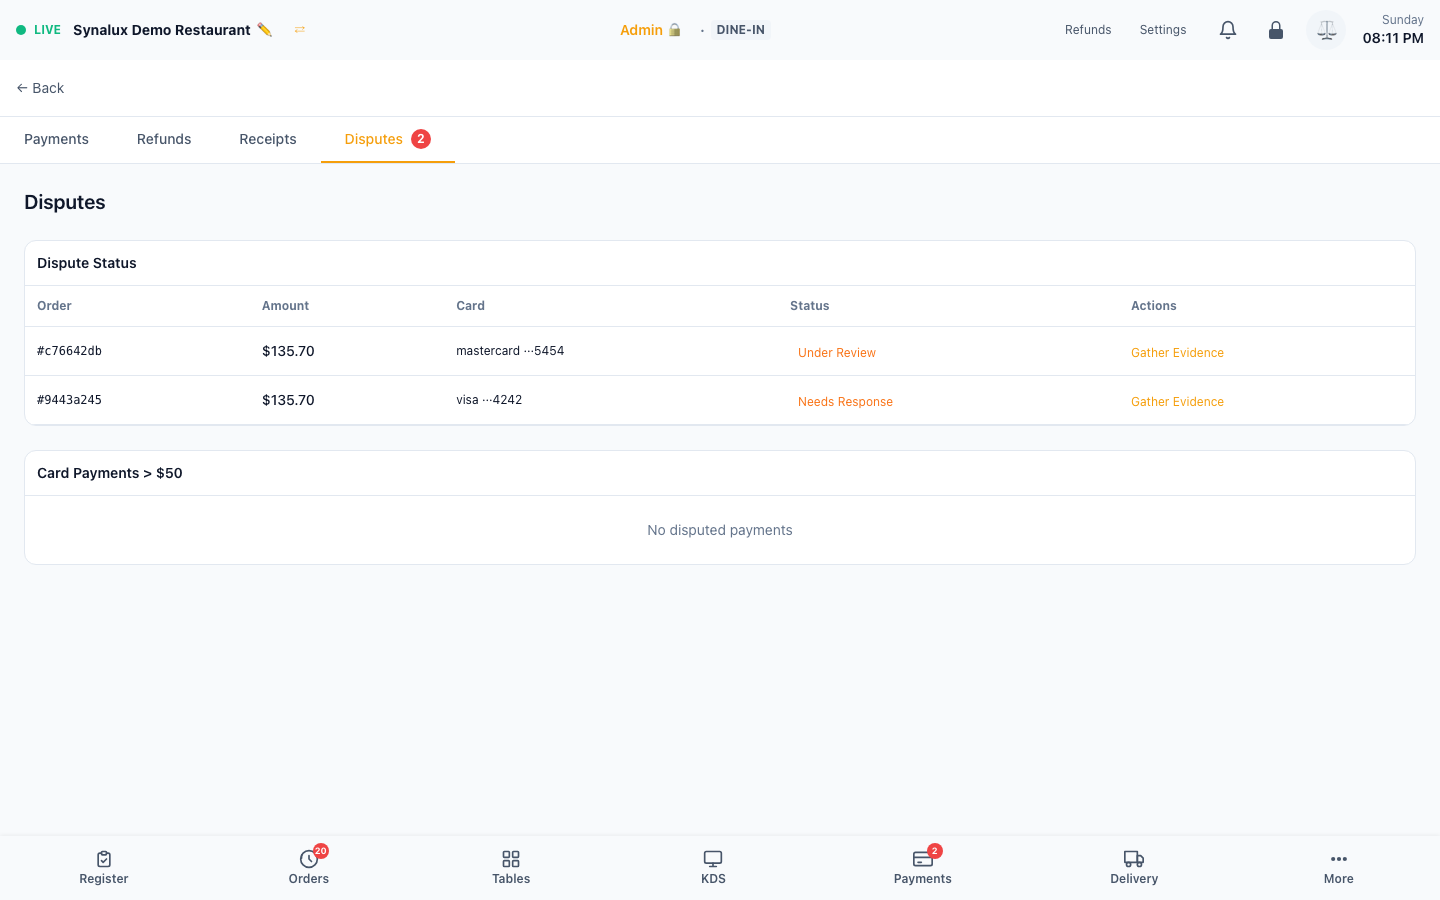Go to Tables in bottom navigation
This screenshot has height=900, width=1440.
point(511,867)
